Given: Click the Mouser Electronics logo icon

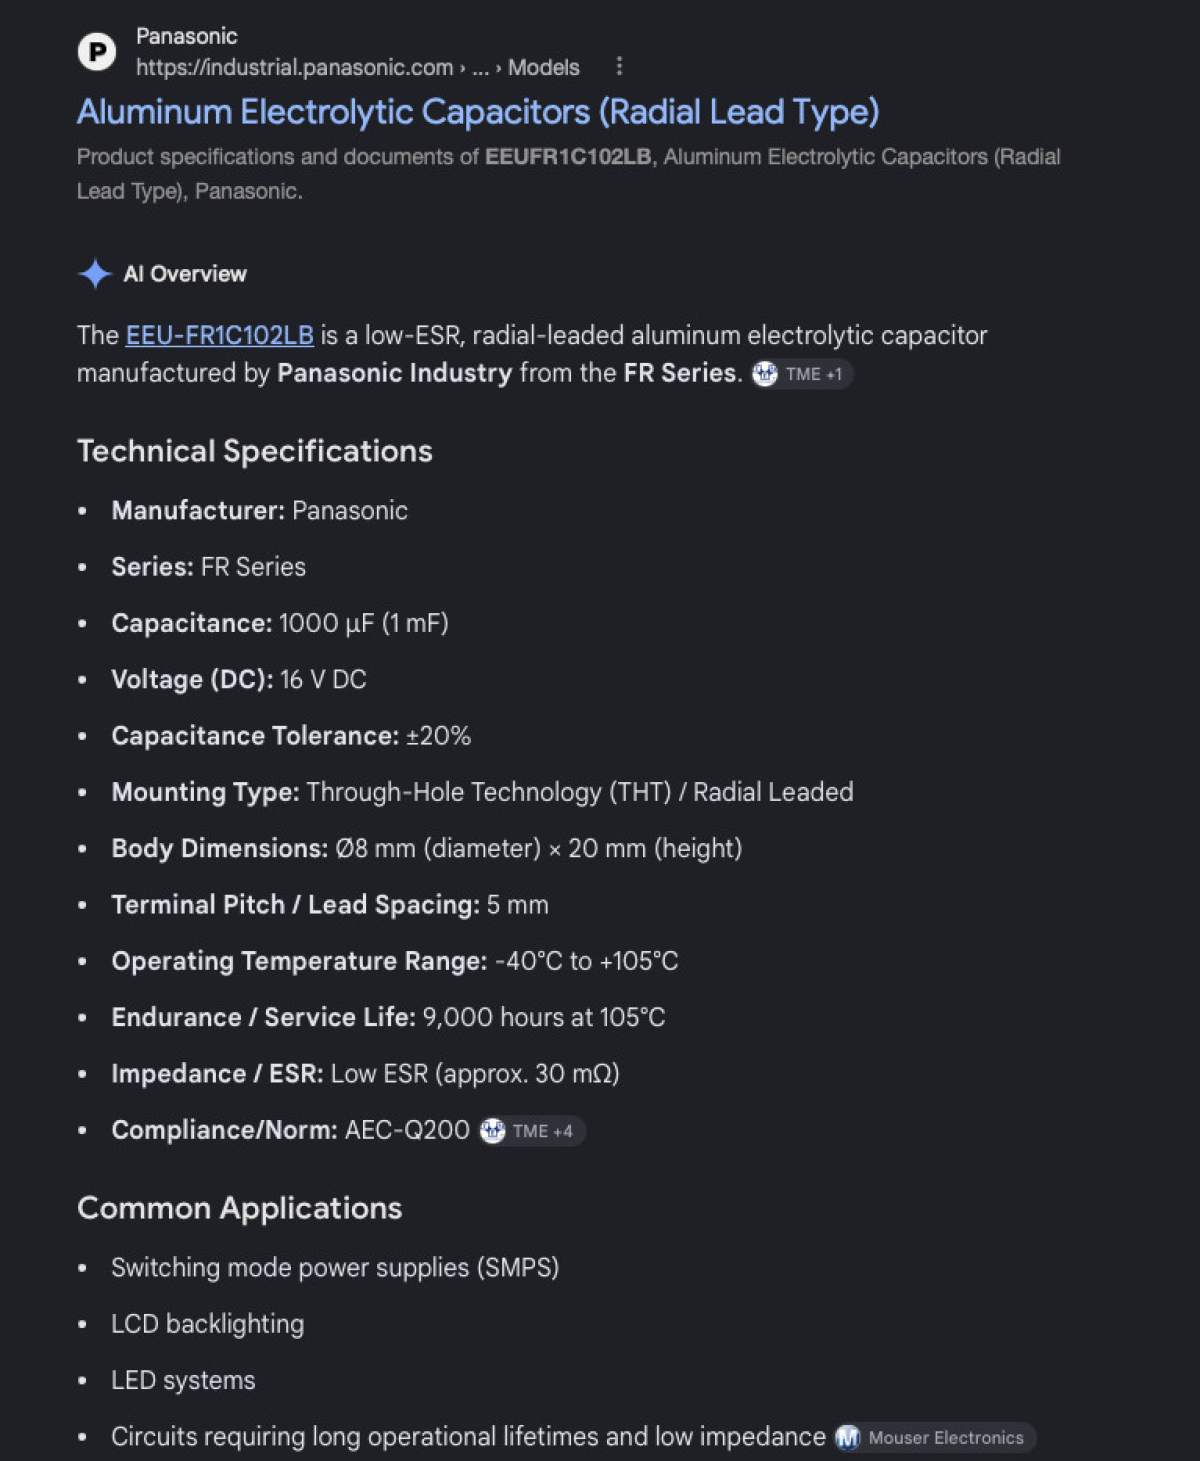Looking at the screenshot, I should point(848,1438).
